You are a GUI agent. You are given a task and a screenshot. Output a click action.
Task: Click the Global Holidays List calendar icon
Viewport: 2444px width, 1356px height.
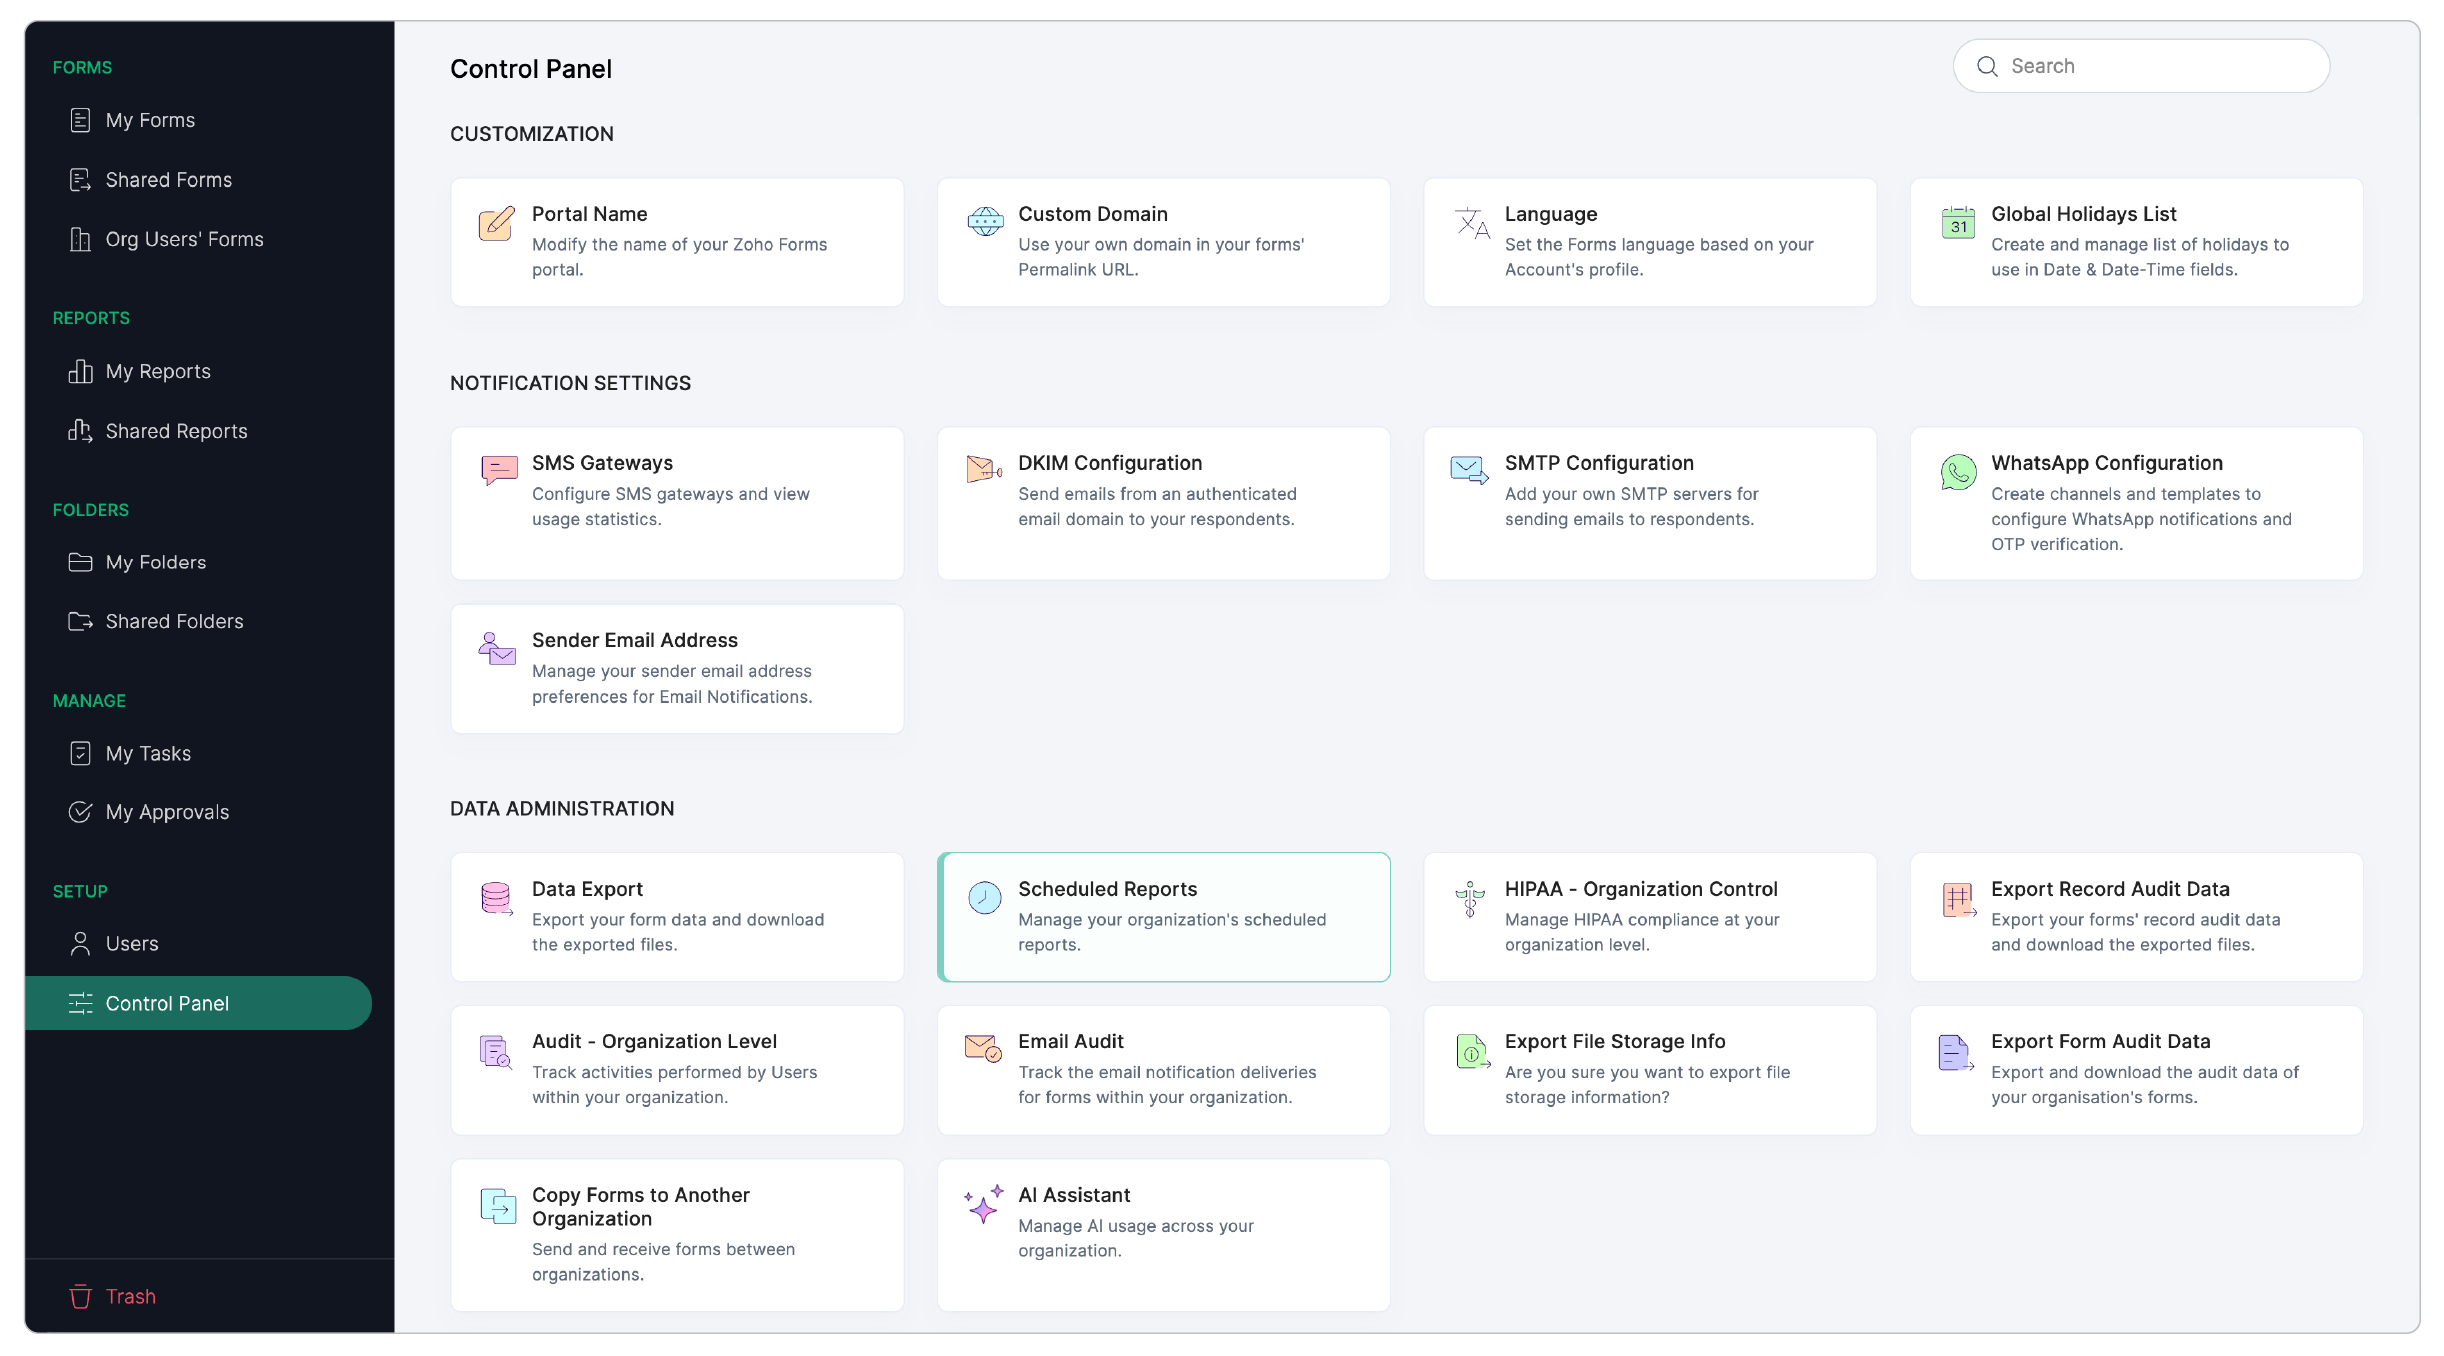coord(1957,222)
